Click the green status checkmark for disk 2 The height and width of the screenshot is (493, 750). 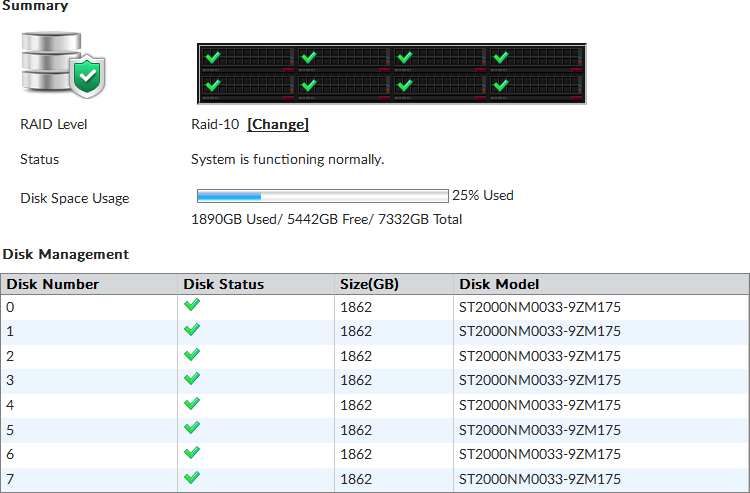coord(192,355)
